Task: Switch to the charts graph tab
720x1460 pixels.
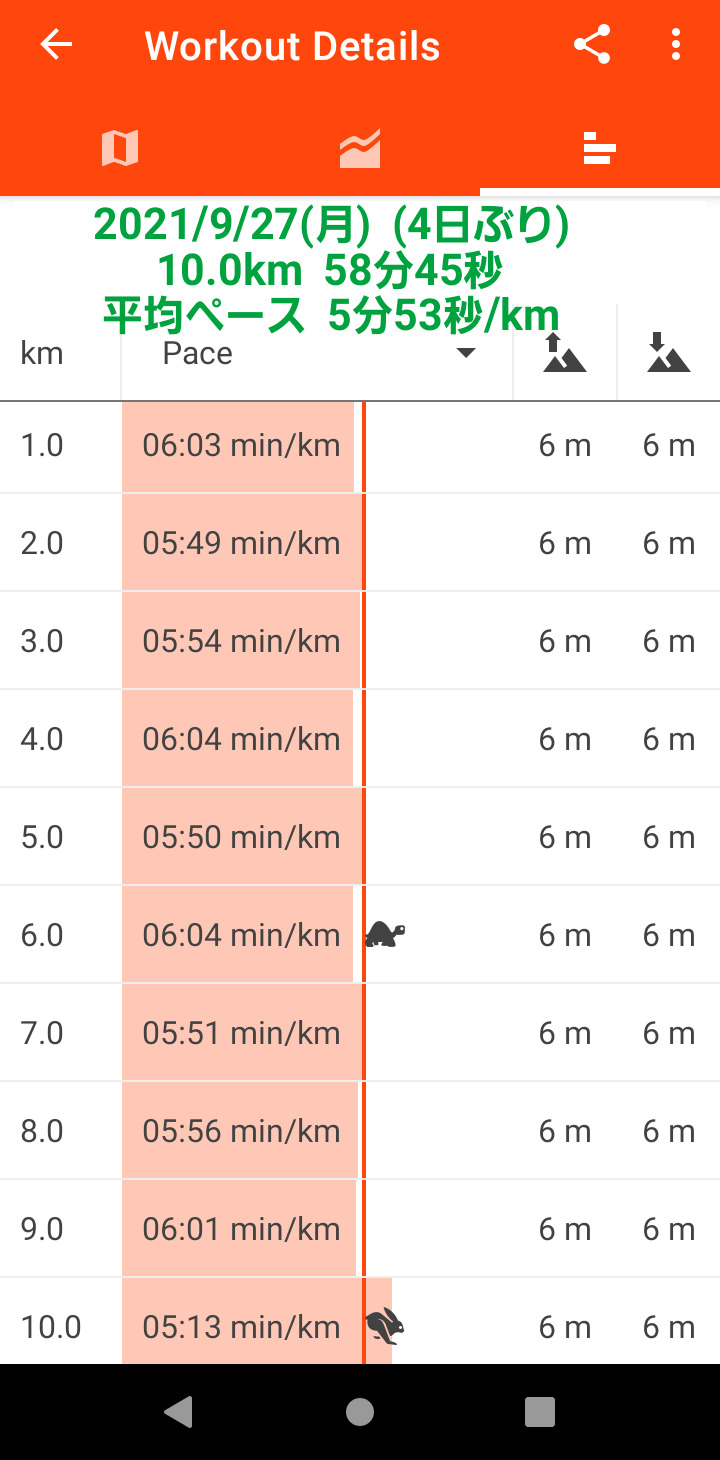Action: [360, 149]
